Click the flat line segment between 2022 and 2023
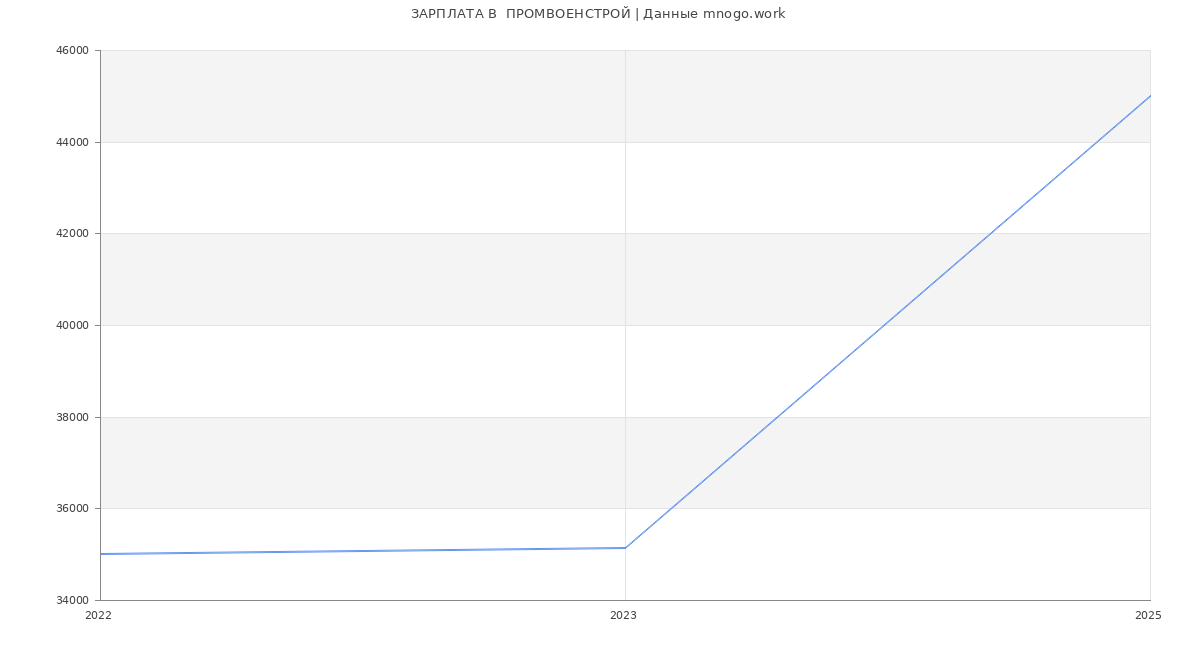 [360, 551]
